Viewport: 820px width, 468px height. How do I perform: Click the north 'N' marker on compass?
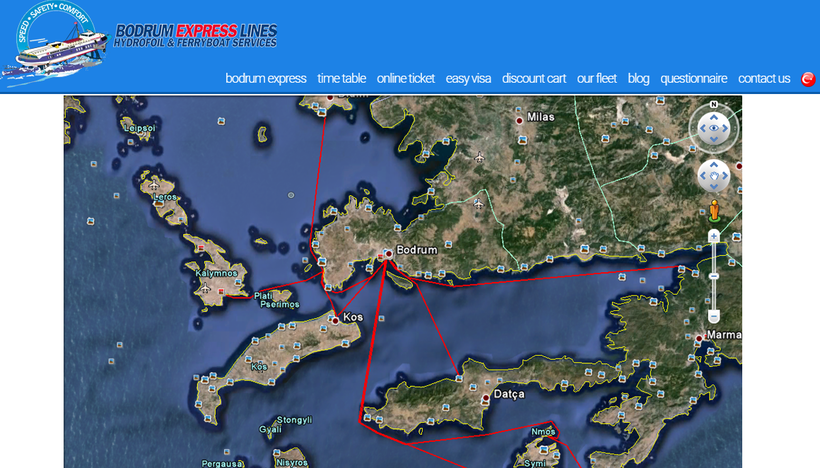pos(713,104)
